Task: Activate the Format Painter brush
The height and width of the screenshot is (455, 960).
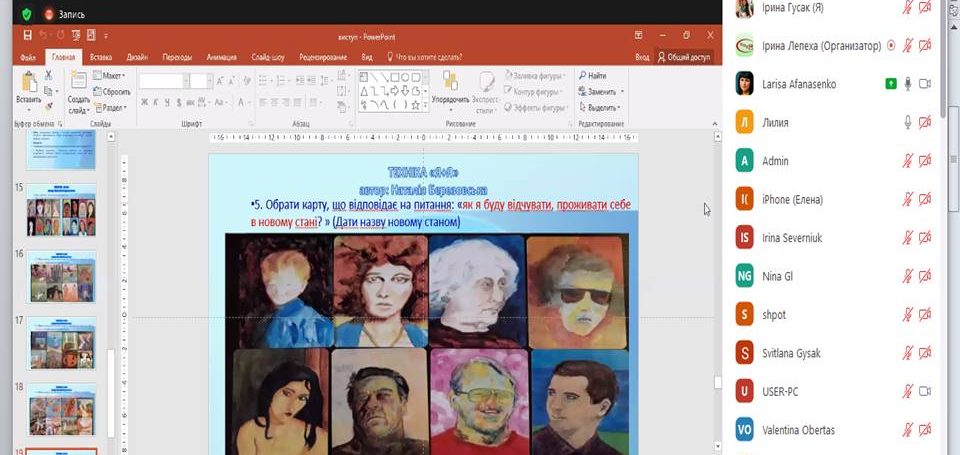Action: [48, 107]
